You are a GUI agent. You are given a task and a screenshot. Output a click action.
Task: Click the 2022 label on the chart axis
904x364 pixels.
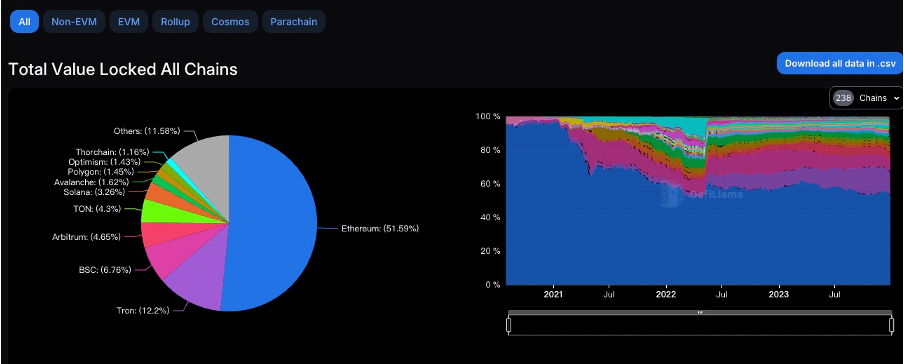pyautogui.click(x=666, y=294)
